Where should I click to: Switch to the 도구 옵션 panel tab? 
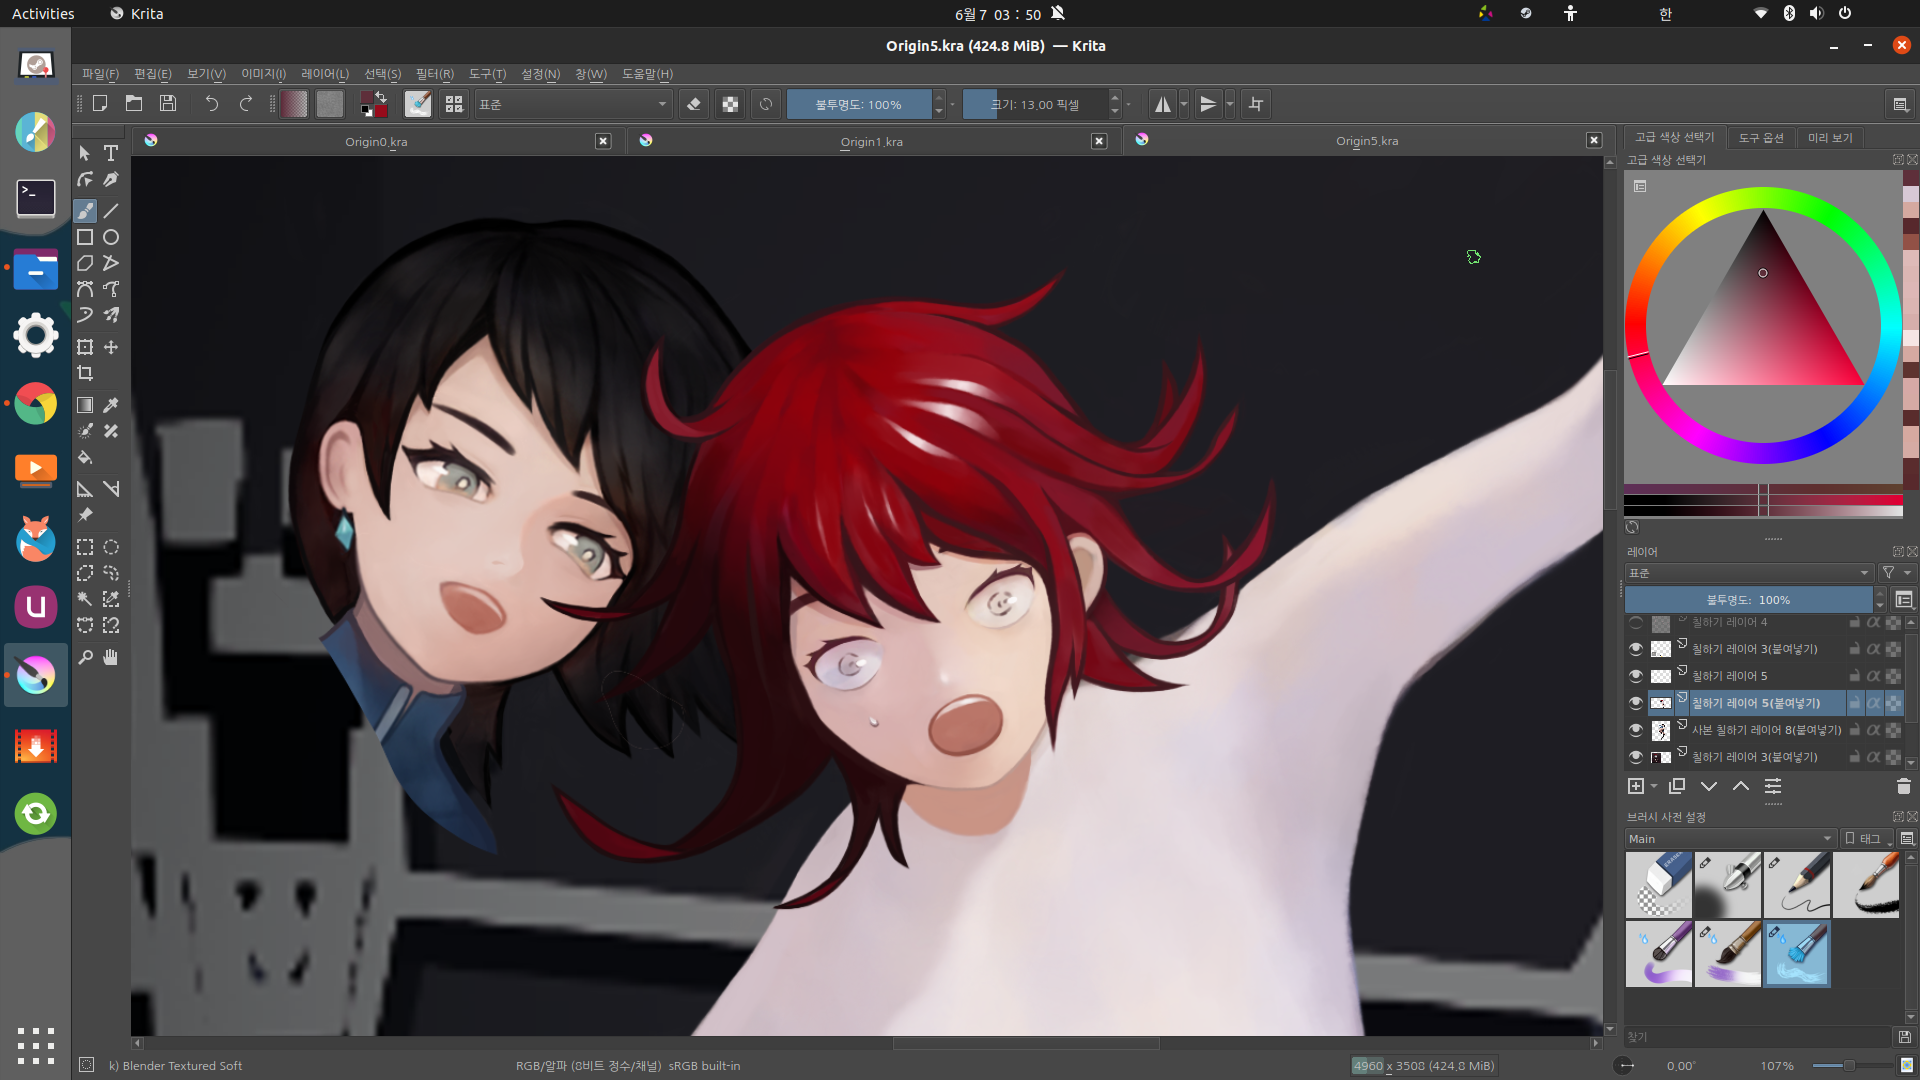click(1760, 138)
